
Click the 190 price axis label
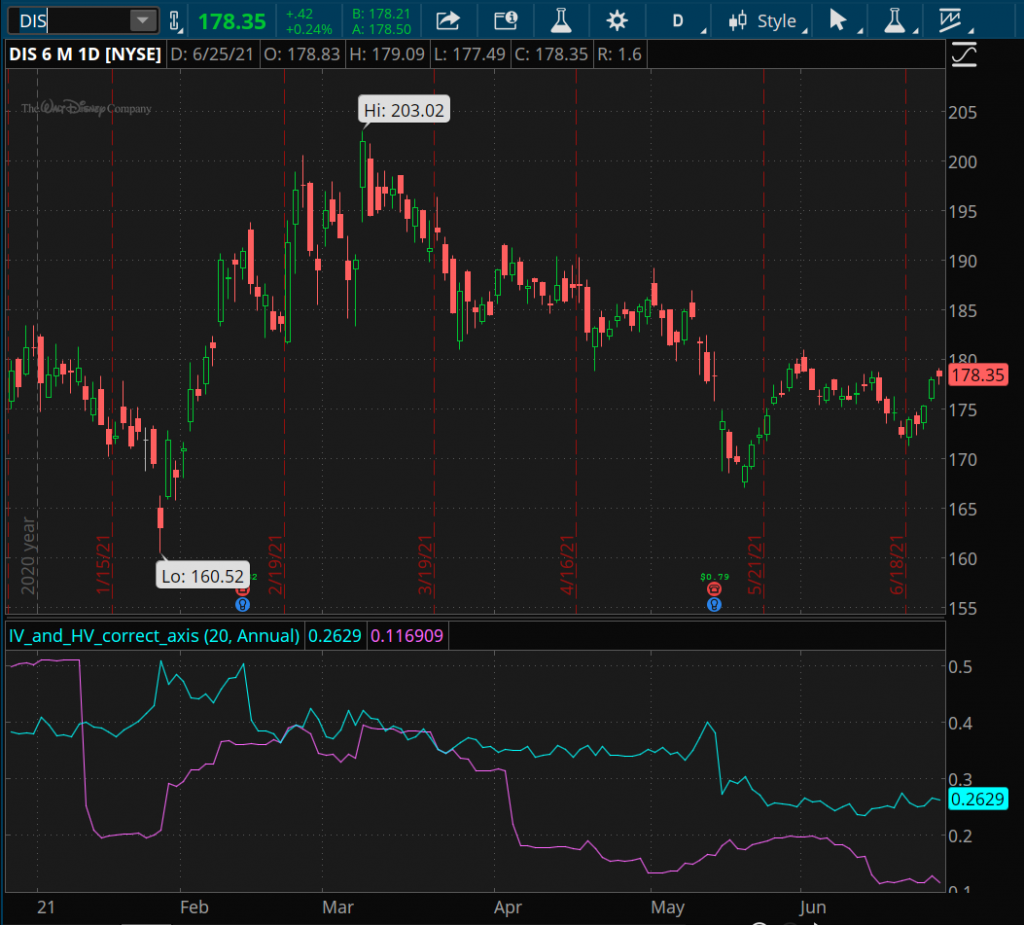point(963,261)
